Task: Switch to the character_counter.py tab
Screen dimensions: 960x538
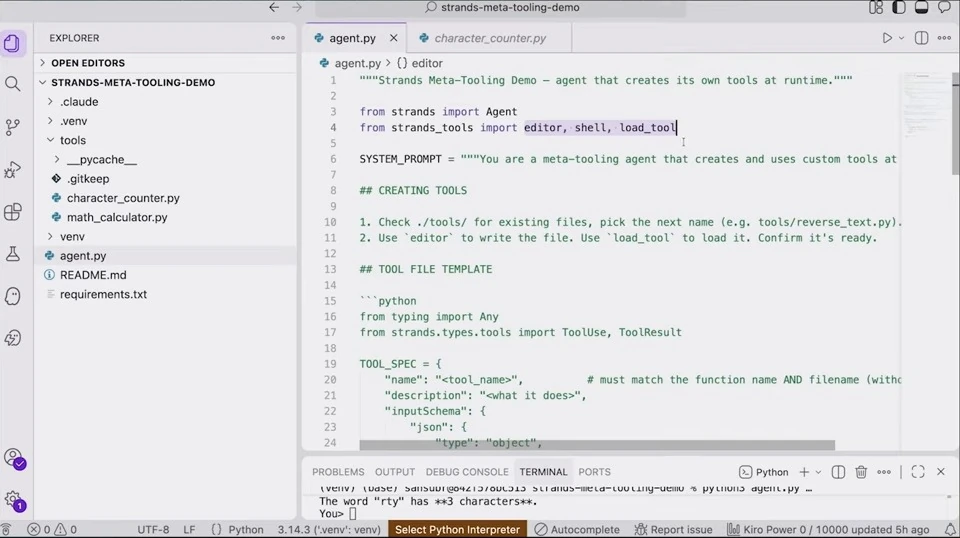Action: coord(490,38)
